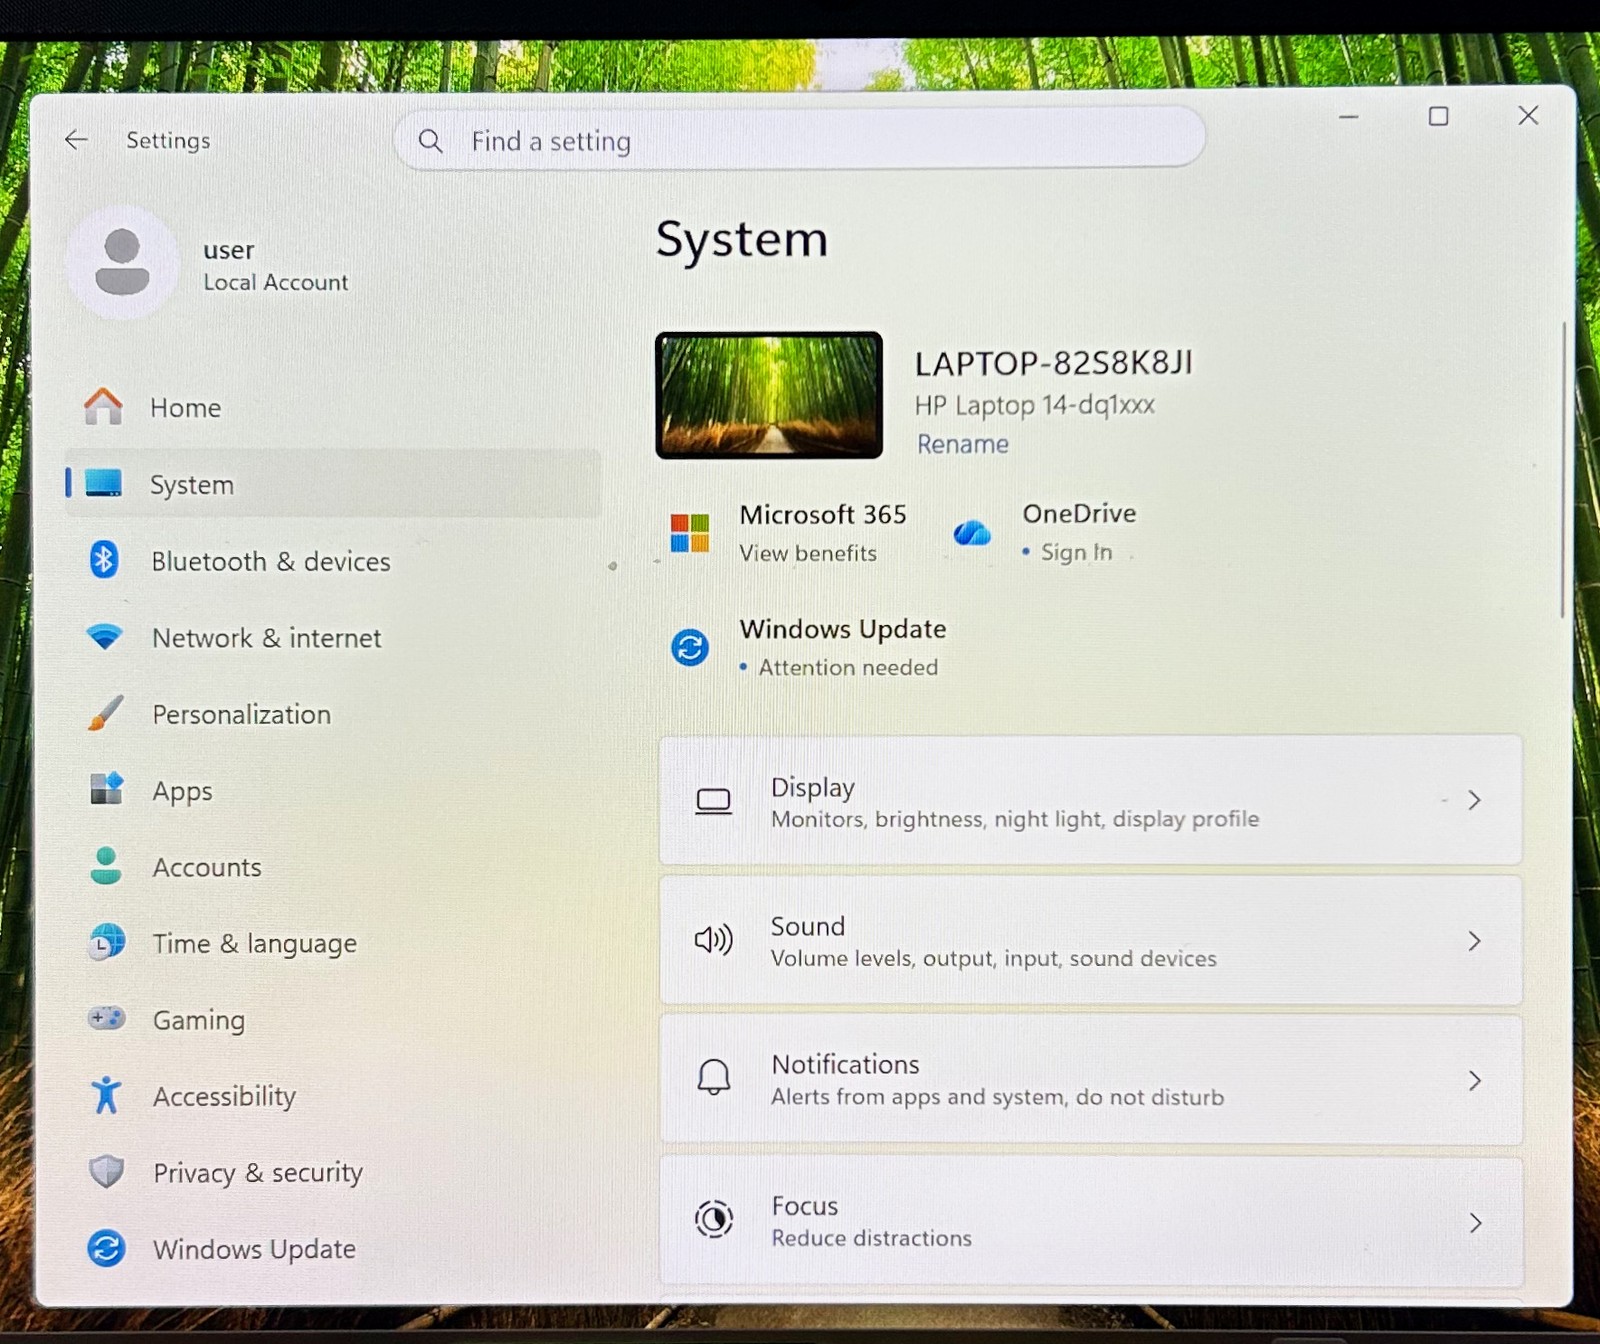The width and height of the screenshot is (1600, 1344).
Task: Expand Display settings chevron
Action: coord(1474,800)
